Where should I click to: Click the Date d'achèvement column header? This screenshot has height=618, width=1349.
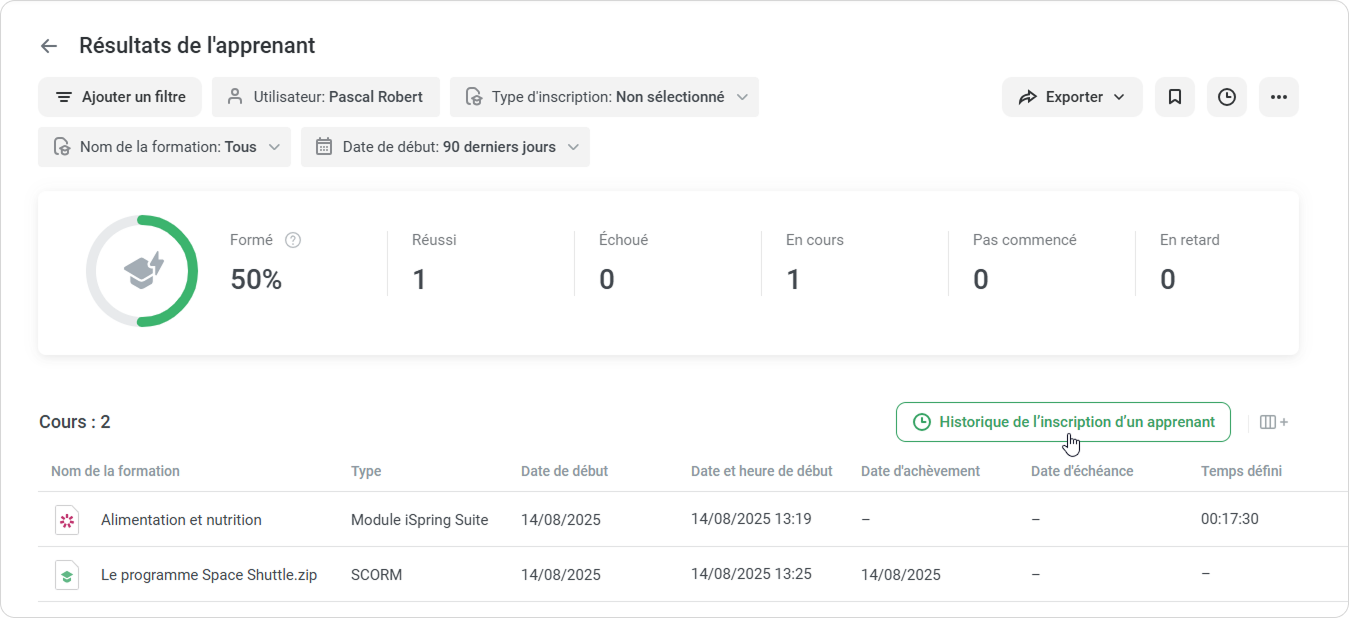[x=920, y=471]
